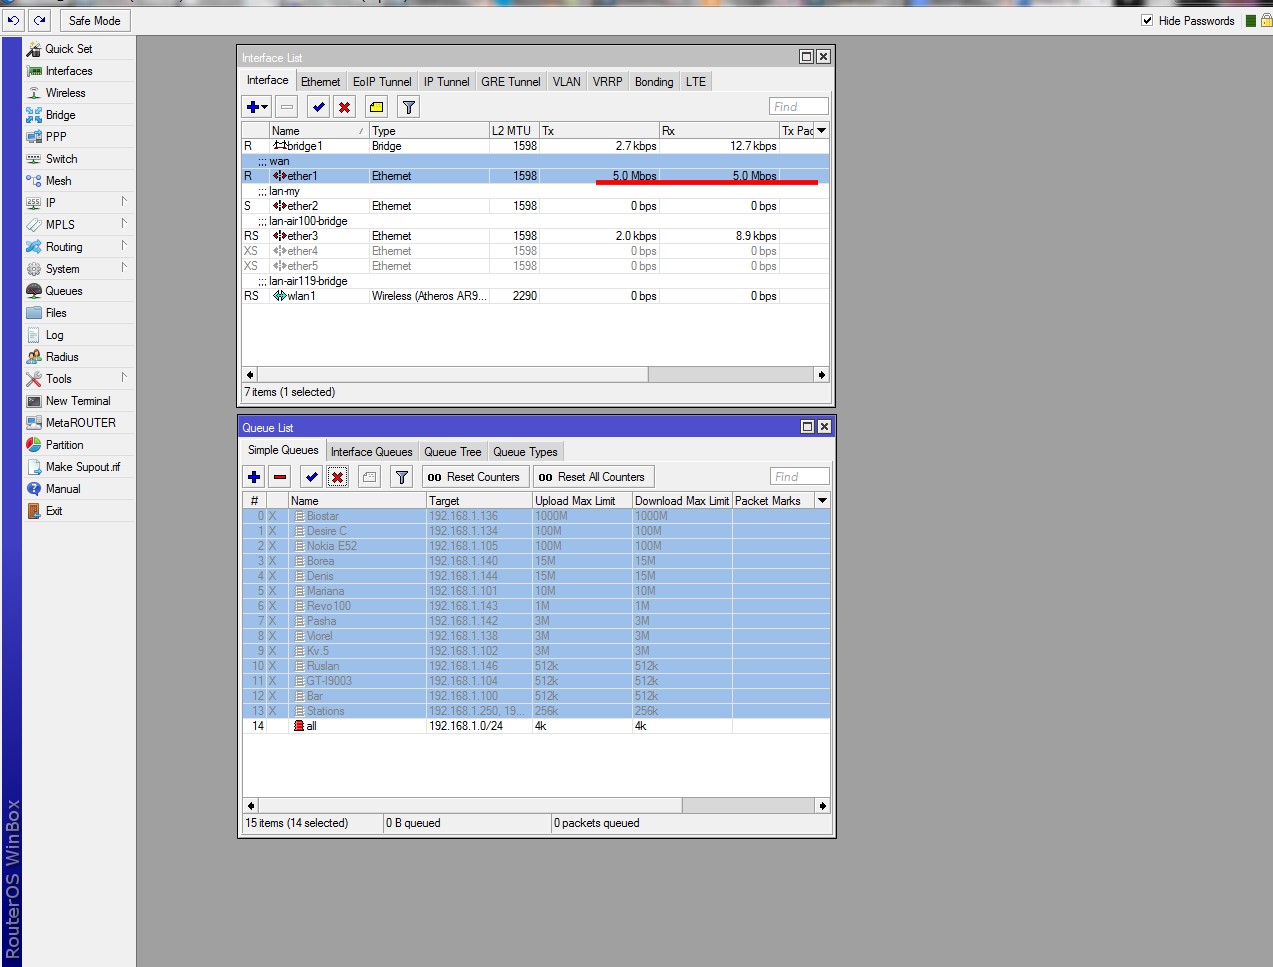Sort Queue List by Upload Max Limit column
The height and width of the screenshot is (967, 1273).
pyautogui.click(x=582, y=501)
